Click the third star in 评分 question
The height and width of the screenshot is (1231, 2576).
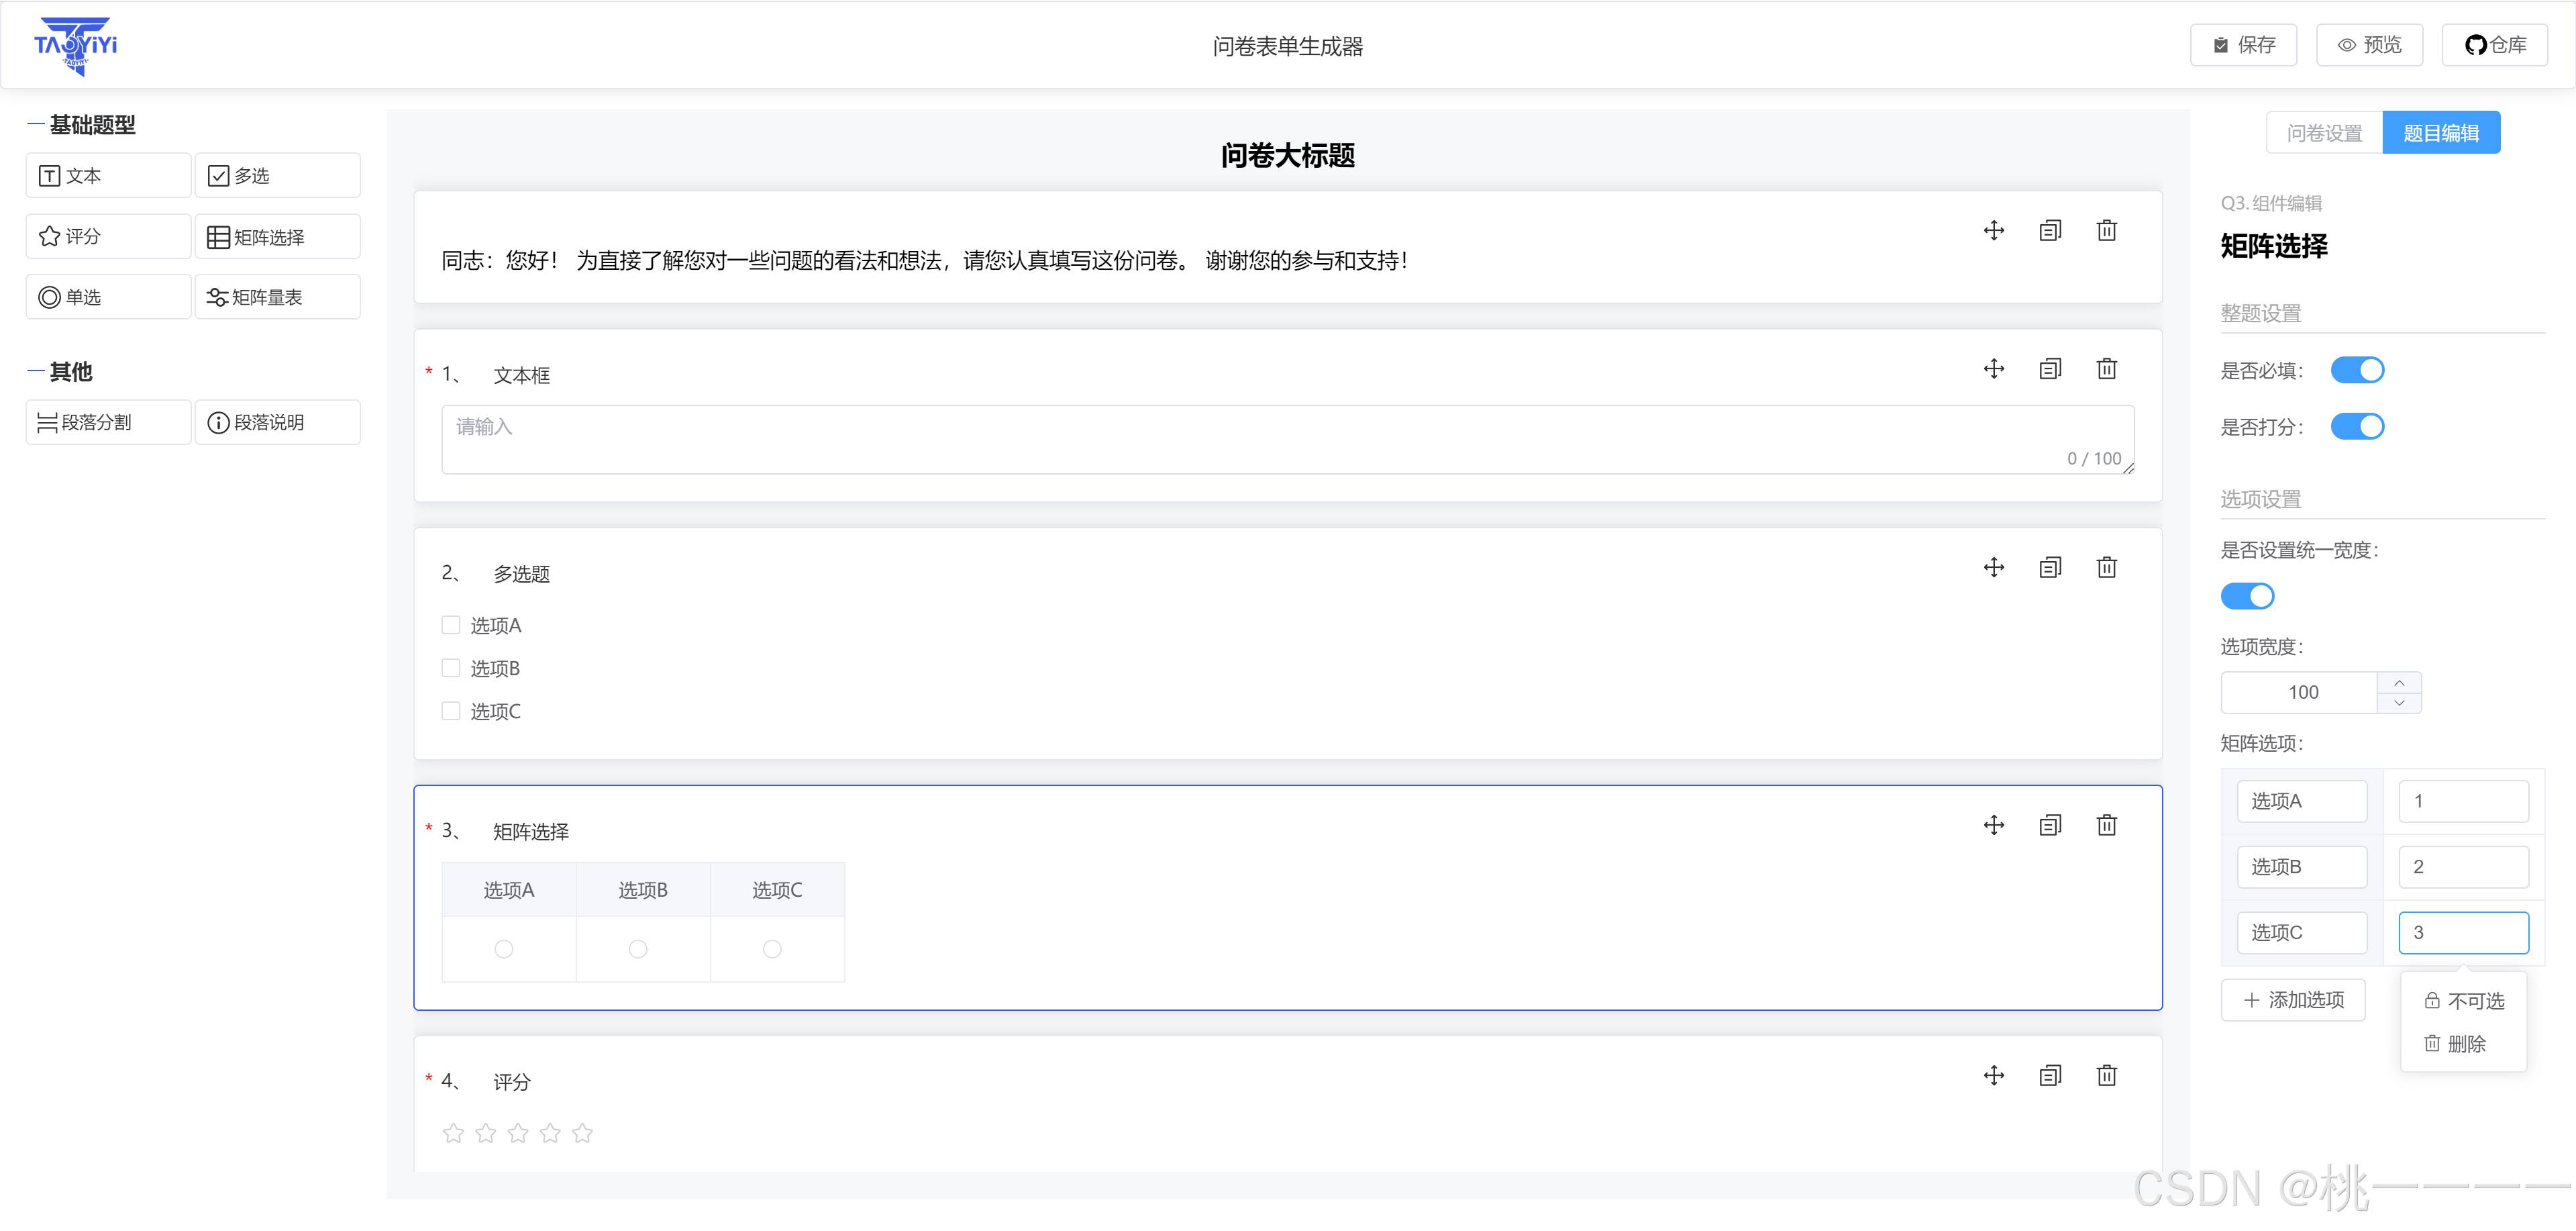[x=518, y=1133]
